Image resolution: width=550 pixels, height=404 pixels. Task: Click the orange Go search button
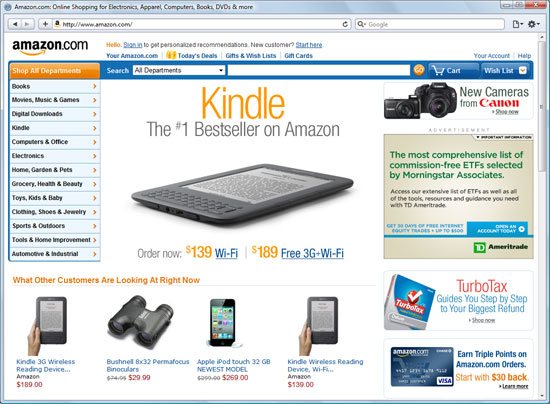tap(419, 70)
